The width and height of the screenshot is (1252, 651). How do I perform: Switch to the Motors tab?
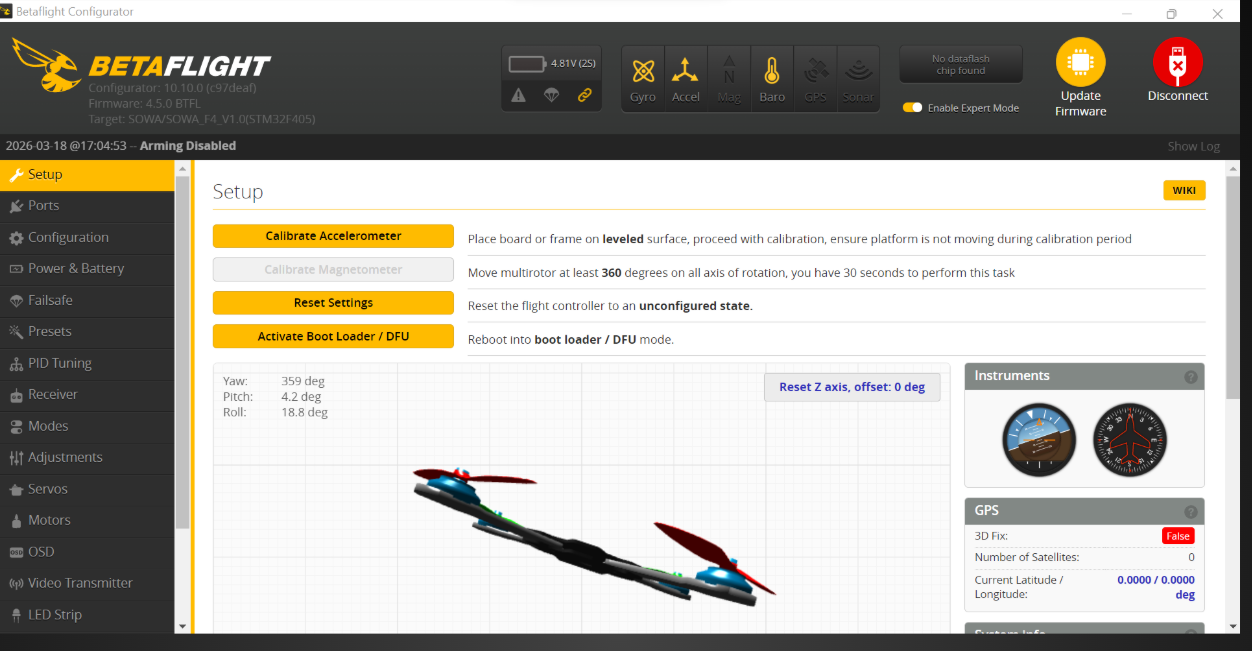click(x=49, y=520)
